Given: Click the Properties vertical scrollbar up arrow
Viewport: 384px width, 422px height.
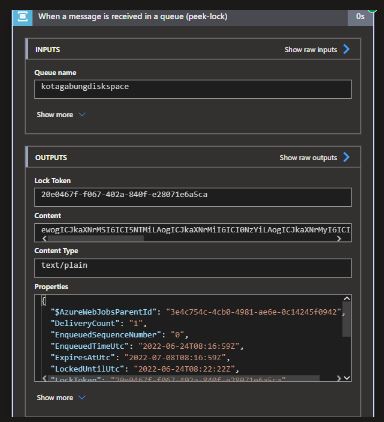Looking at the screenshot, I should 347,299.
